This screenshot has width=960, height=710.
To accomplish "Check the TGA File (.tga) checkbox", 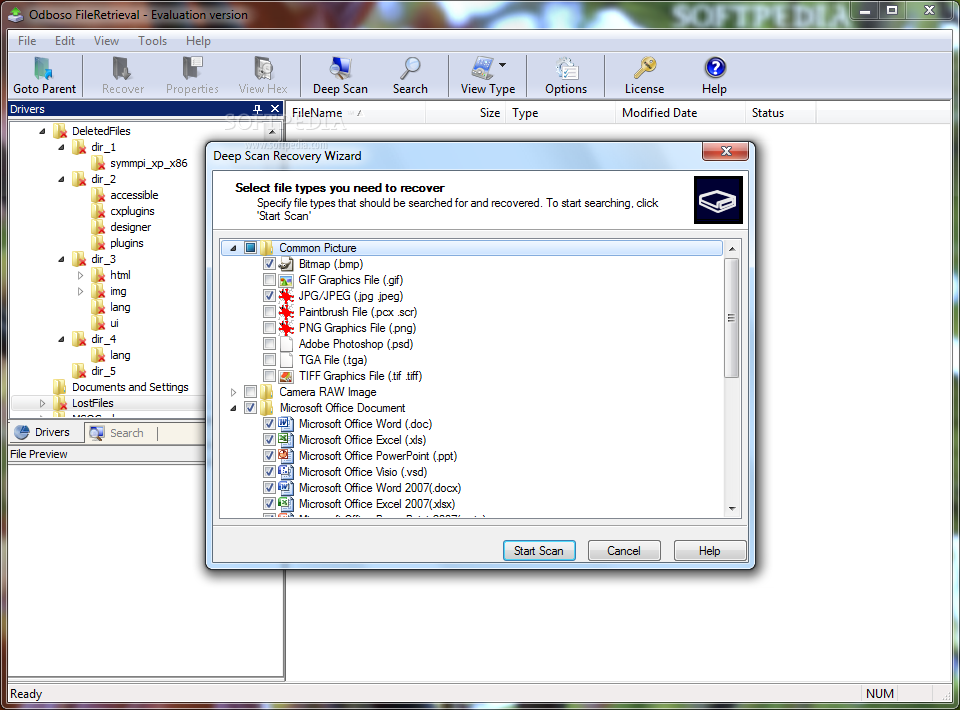I will point(269,360).
